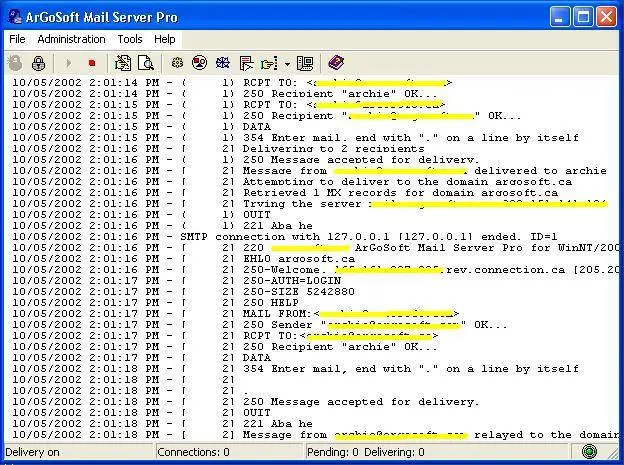Click the 'Delivery on' status text
This screenshot has height=465, width=624.
(x=32, y=452)
